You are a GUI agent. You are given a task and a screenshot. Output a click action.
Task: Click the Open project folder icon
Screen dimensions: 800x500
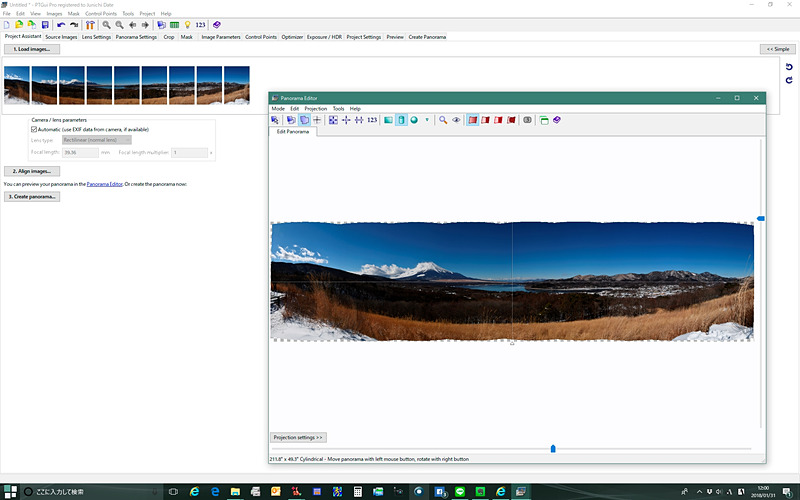click(19, 24)
